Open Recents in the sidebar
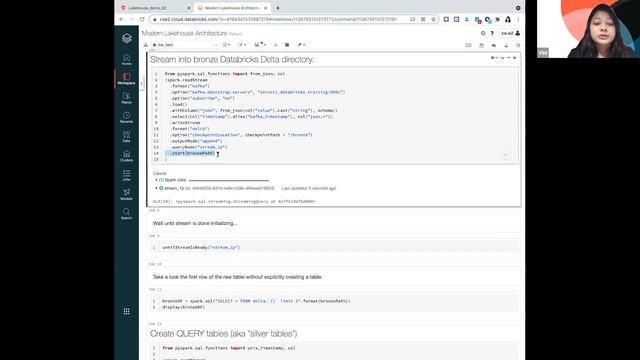This screenshot has width=640, height=360. pos(127,118)
